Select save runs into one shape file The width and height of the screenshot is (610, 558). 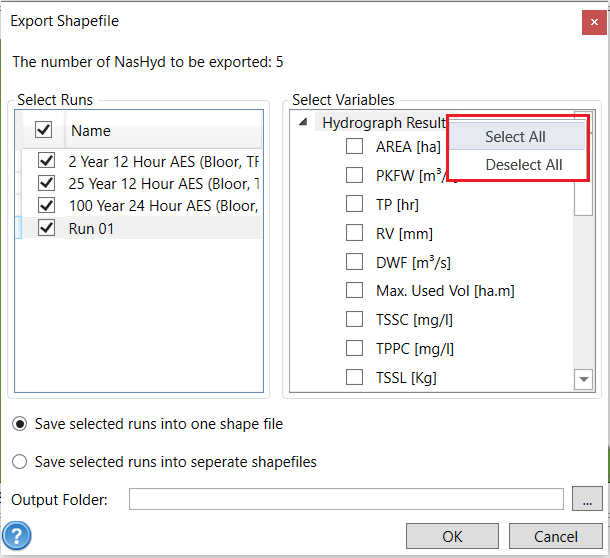pyautogui.click(x=19, y=424)
